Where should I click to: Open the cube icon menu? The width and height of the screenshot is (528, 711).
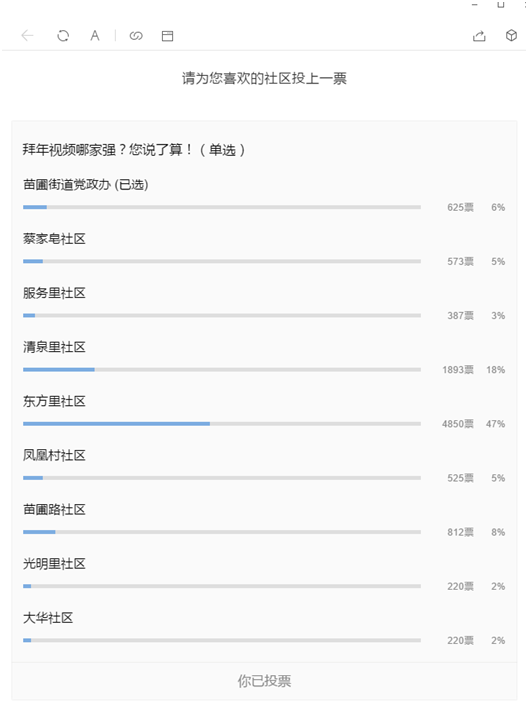[512, 35]
